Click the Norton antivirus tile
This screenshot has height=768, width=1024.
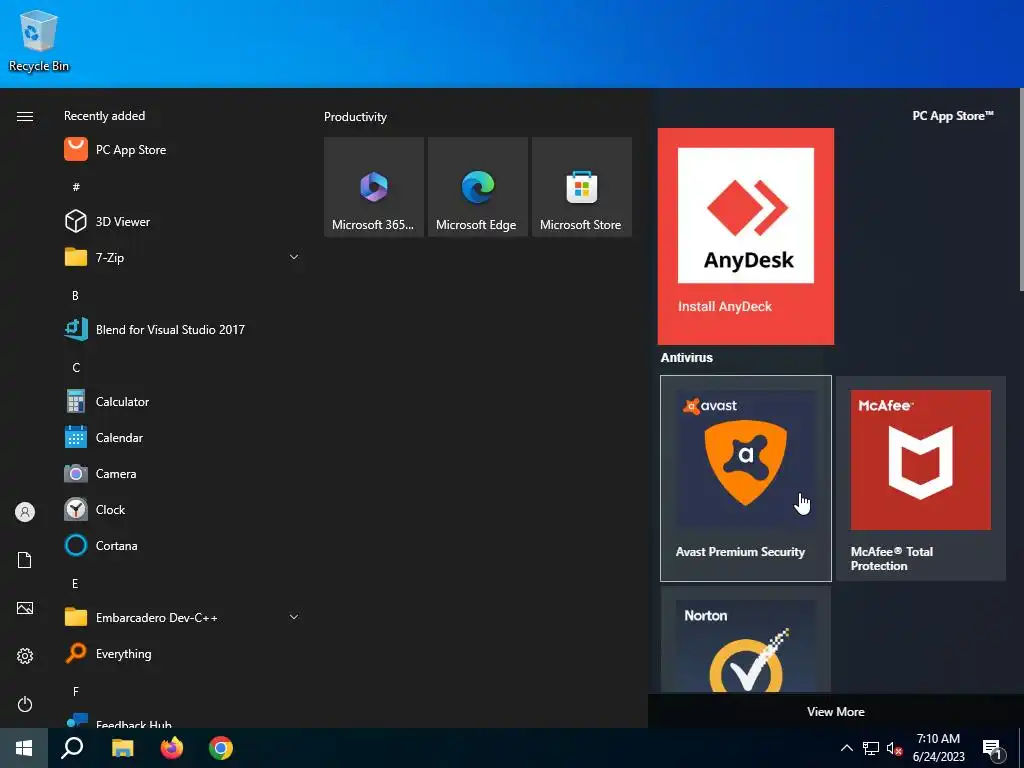(x=746, y=640)
